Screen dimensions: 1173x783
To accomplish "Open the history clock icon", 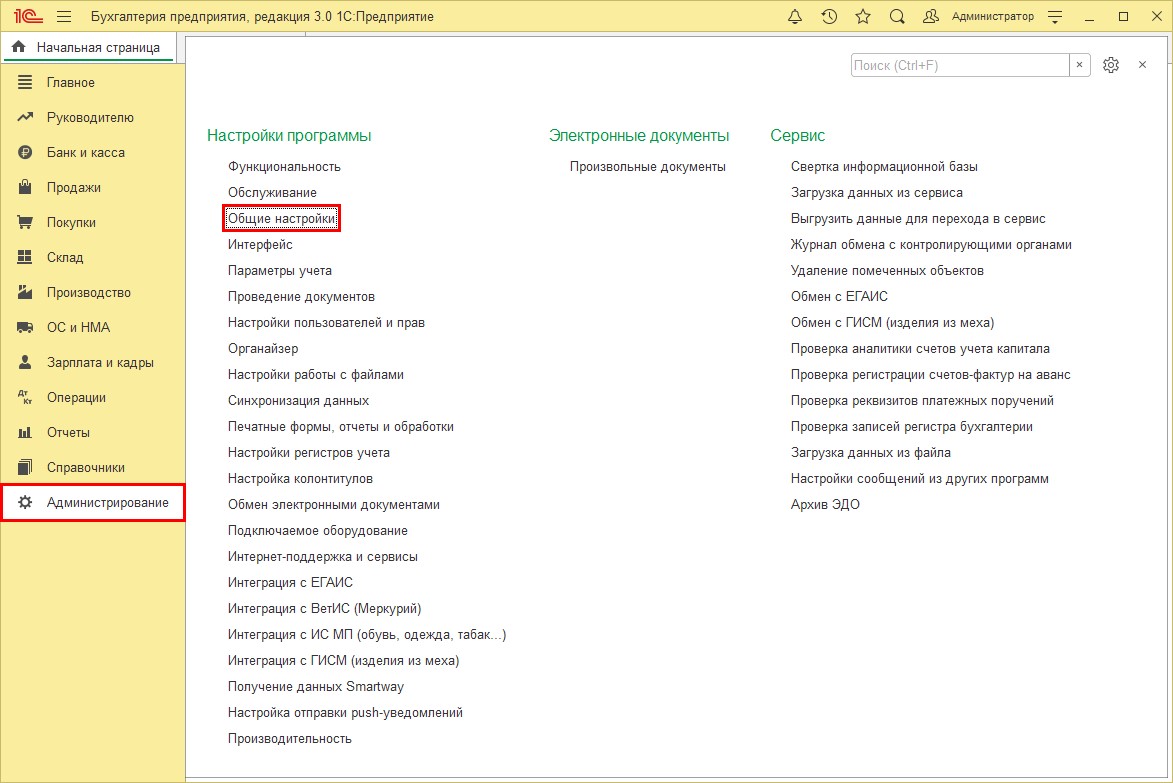I will pyautogui.click(x=829, y=17).
